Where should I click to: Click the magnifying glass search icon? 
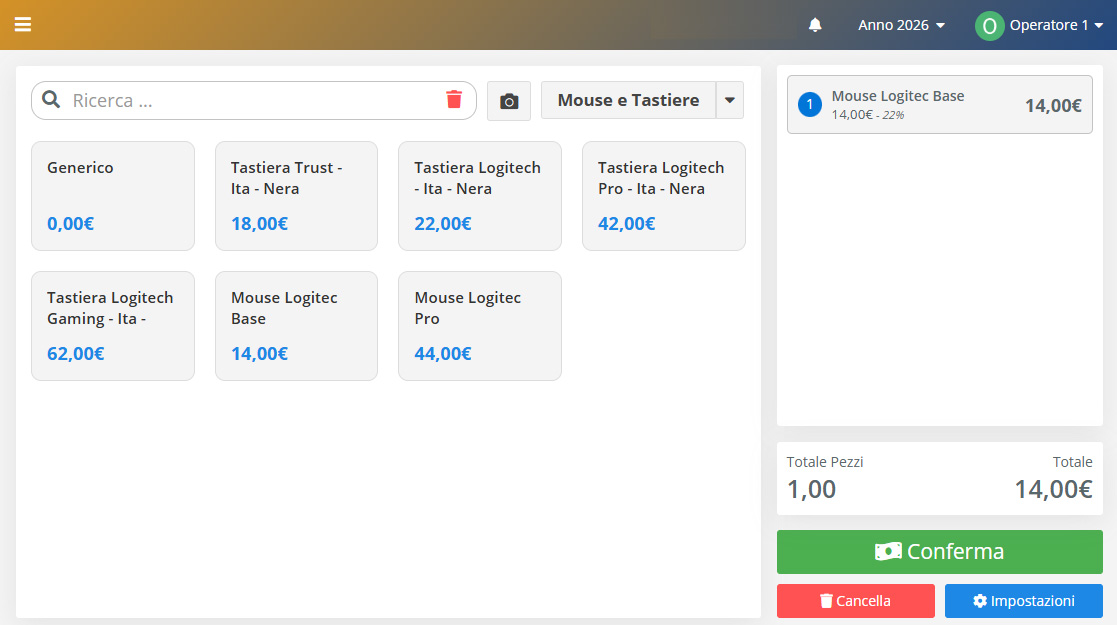click(x=51, y=100)
